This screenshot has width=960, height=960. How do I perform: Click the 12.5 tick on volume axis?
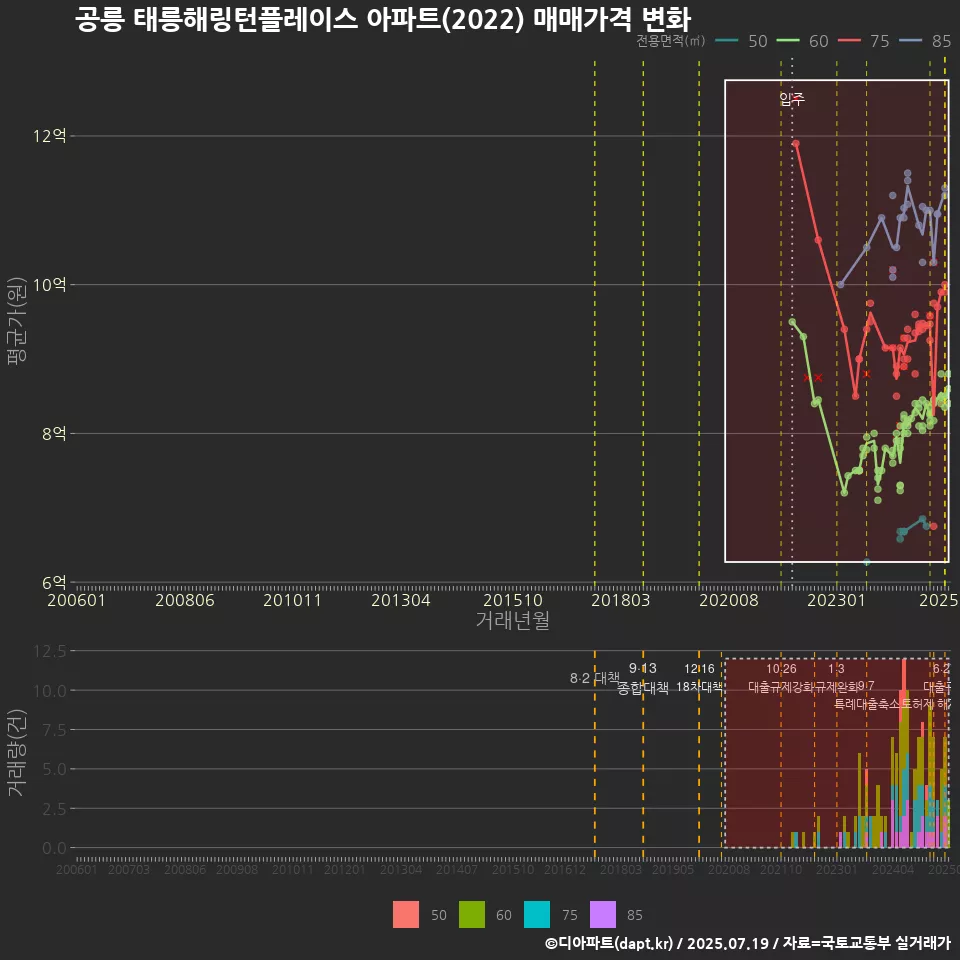[x=50, y=651]
